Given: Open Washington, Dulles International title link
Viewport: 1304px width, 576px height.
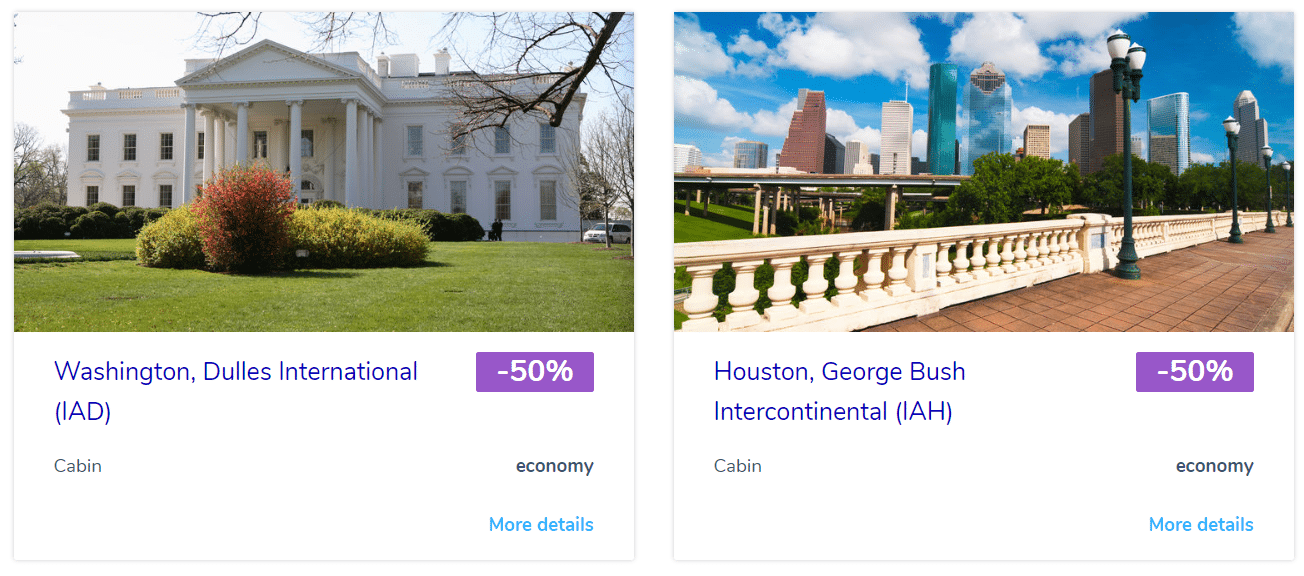Looking at the screenshot, I should point(236,391).
